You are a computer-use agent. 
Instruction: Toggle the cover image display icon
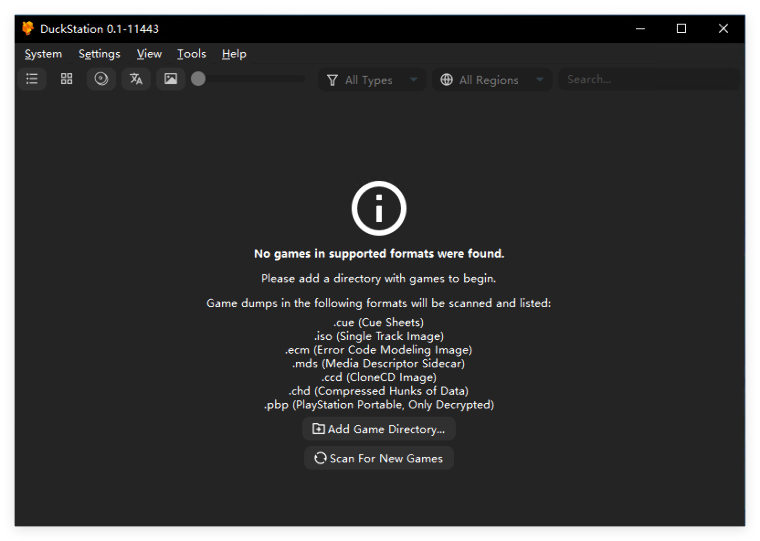point(171,79)
